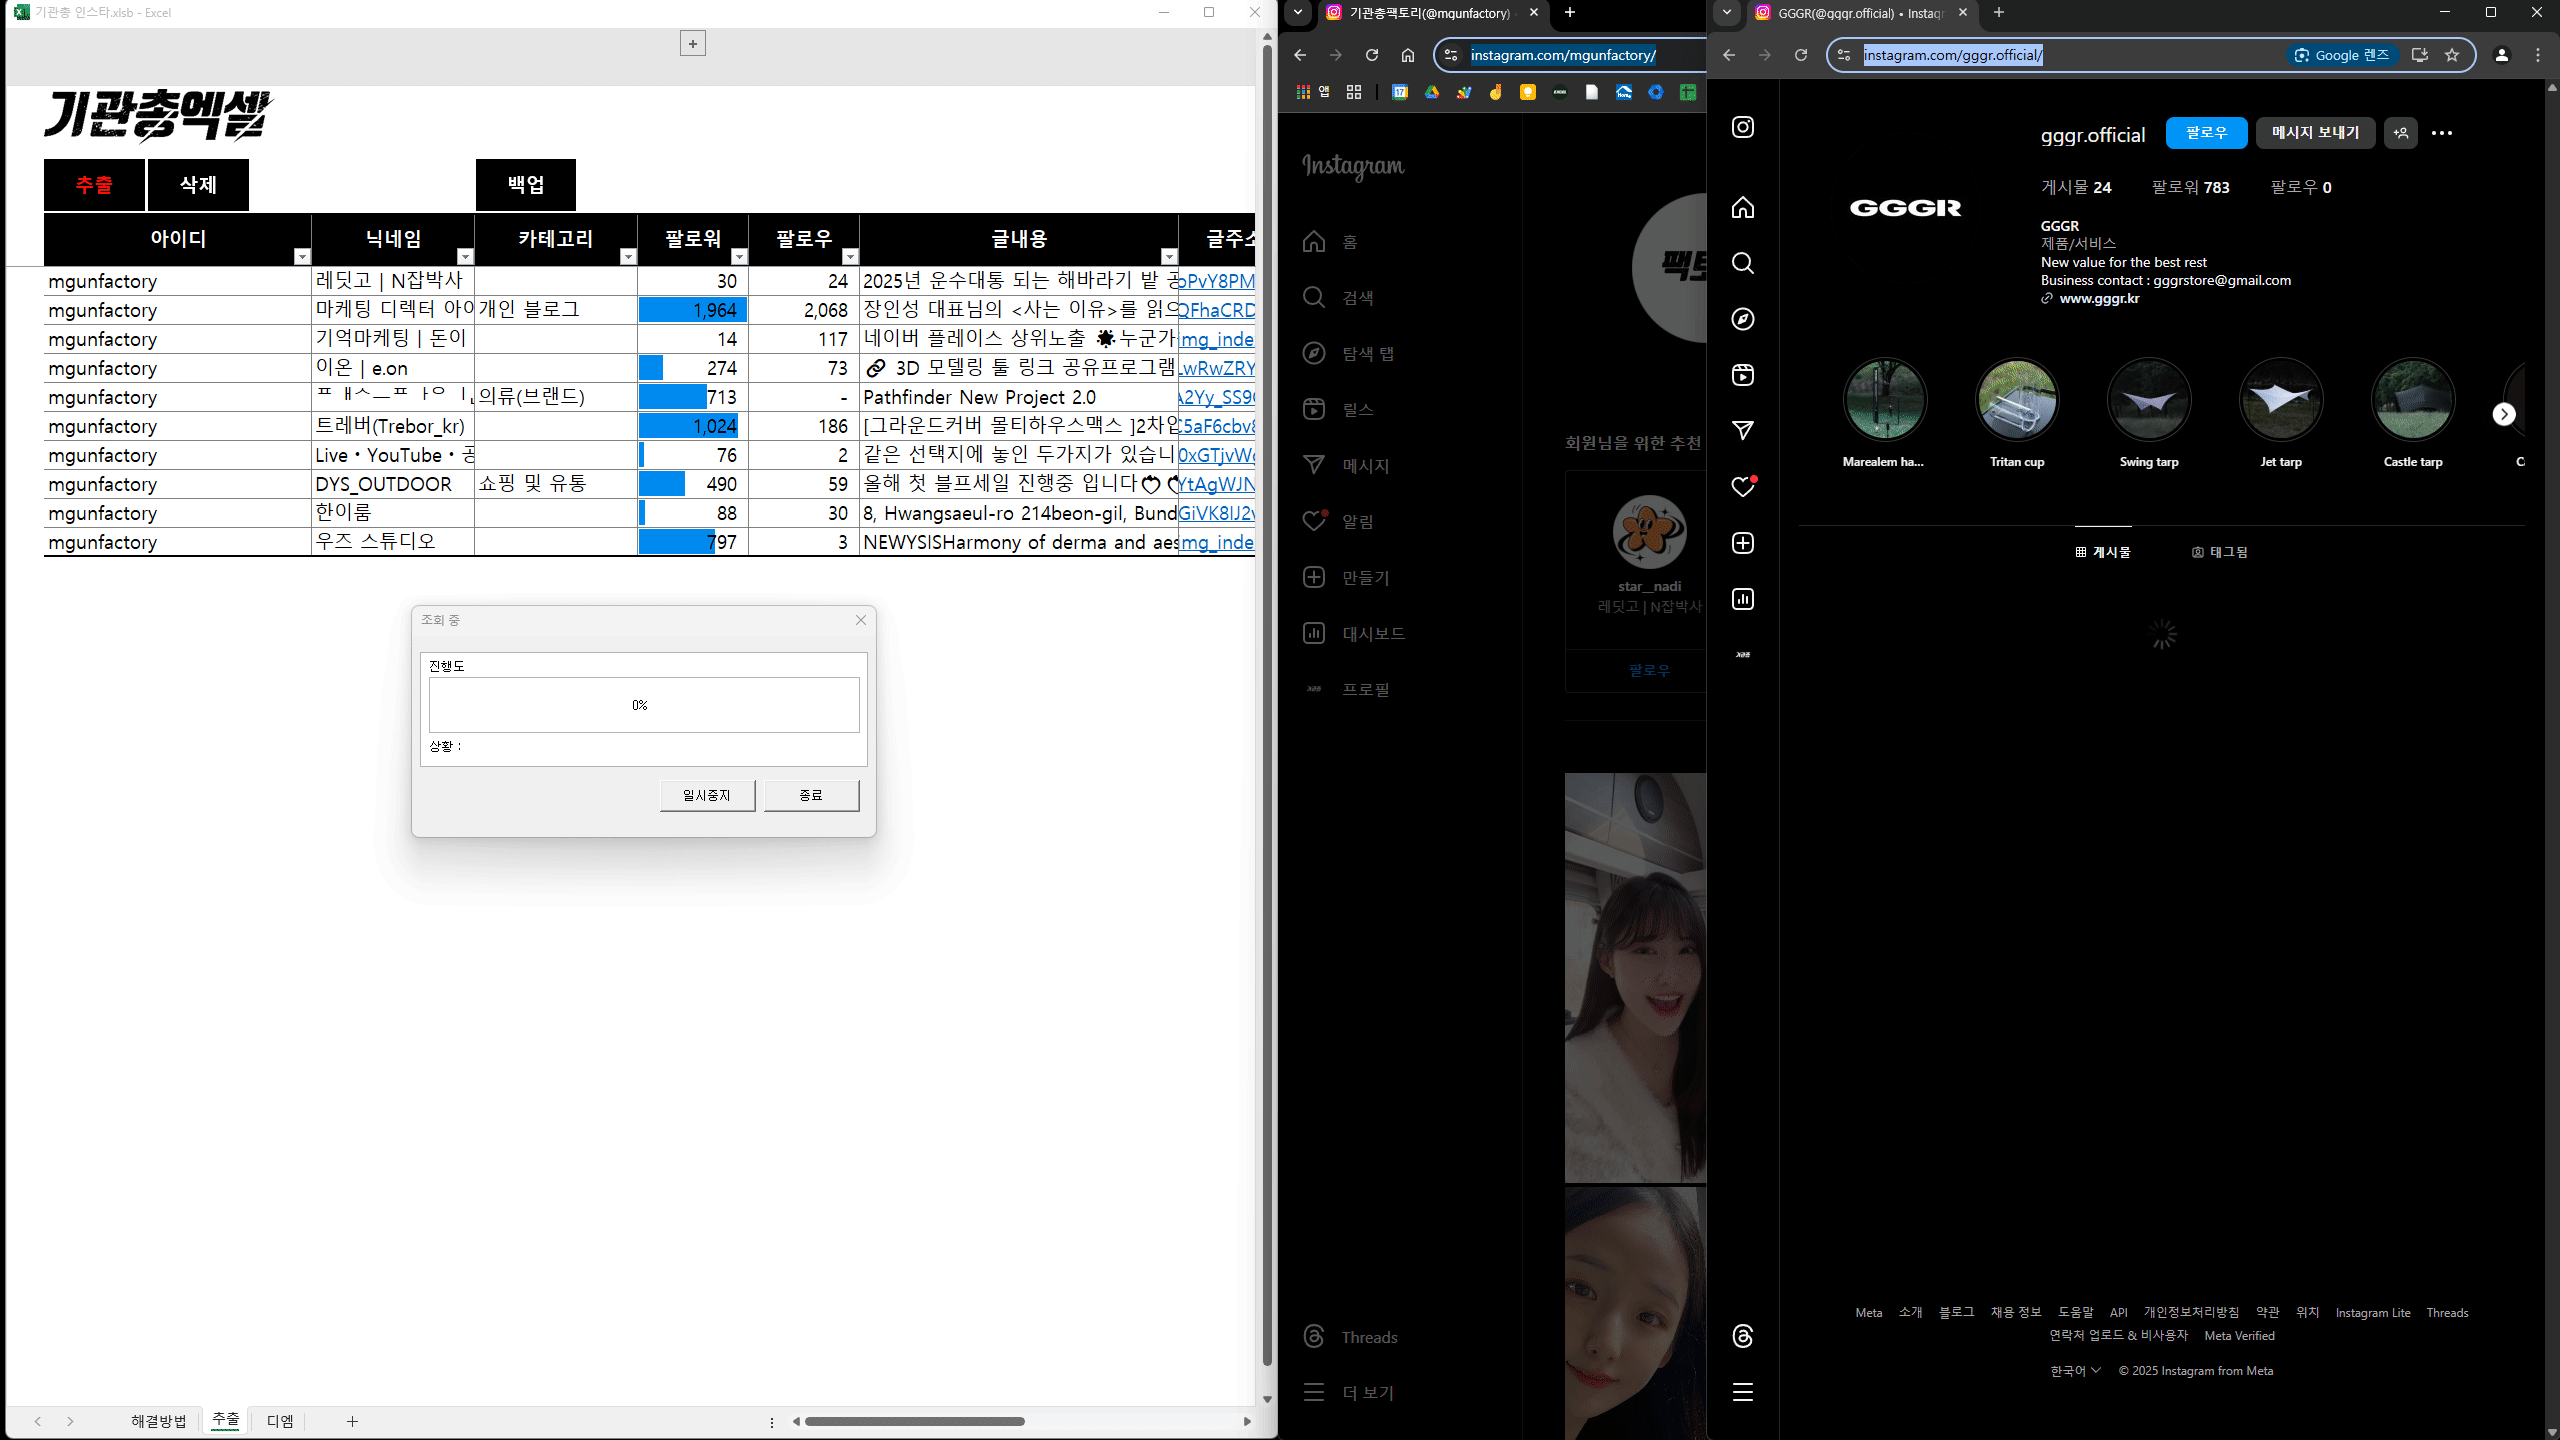Open Instagram home icon in GGGR window sidebar
Image resolution: width=2560 pixels, height=1440 pixels.
1743,207
